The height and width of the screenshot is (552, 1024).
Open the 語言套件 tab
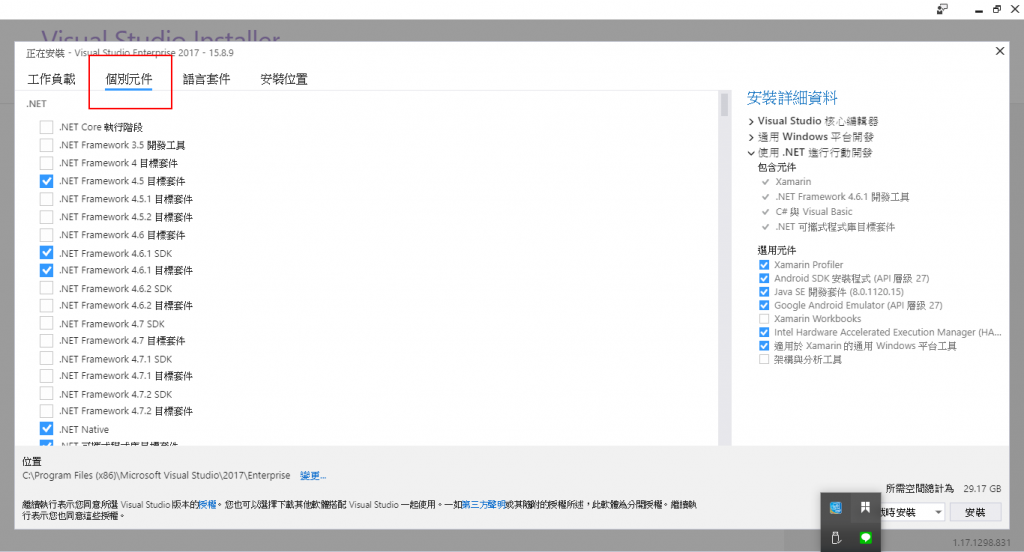206,79
